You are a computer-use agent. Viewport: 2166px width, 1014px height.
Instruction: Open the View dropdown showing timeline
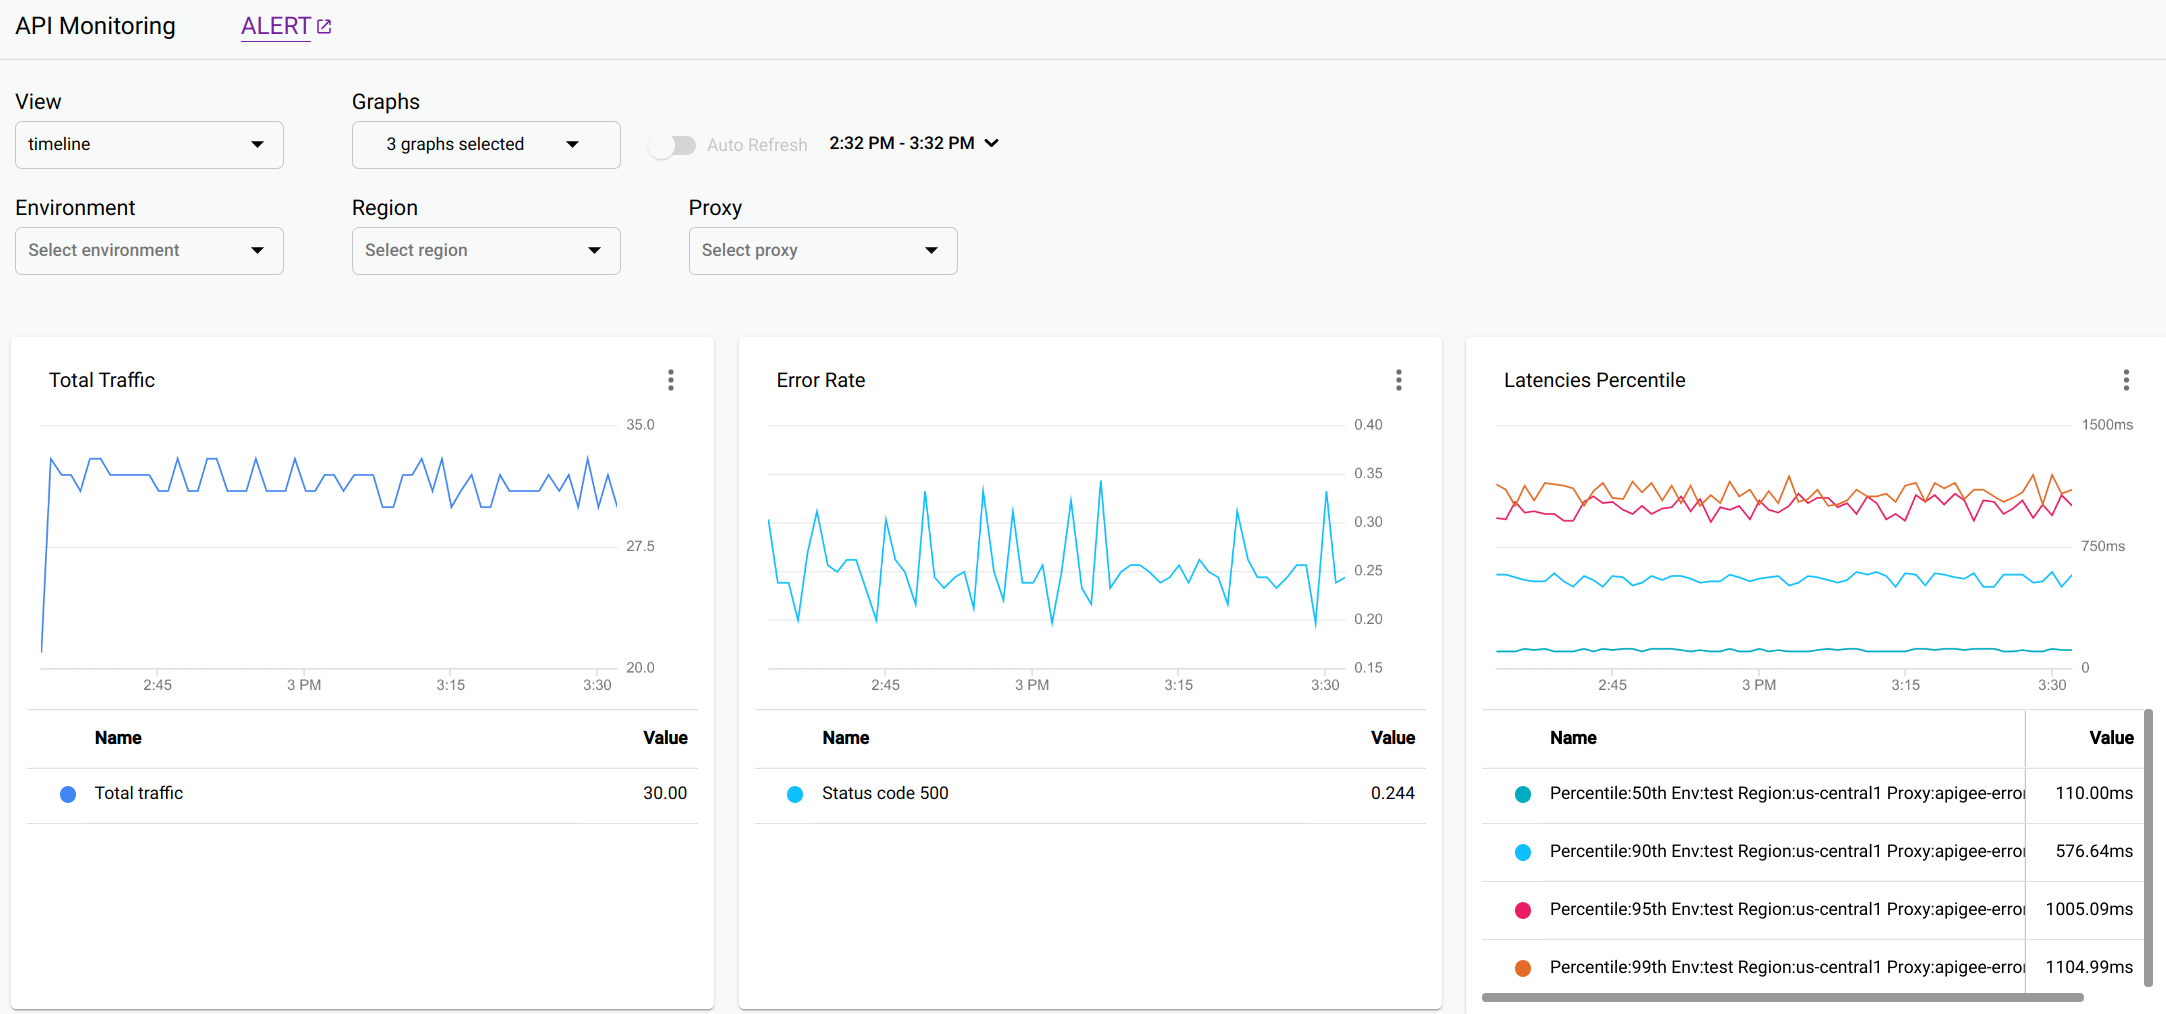[148, 144]
